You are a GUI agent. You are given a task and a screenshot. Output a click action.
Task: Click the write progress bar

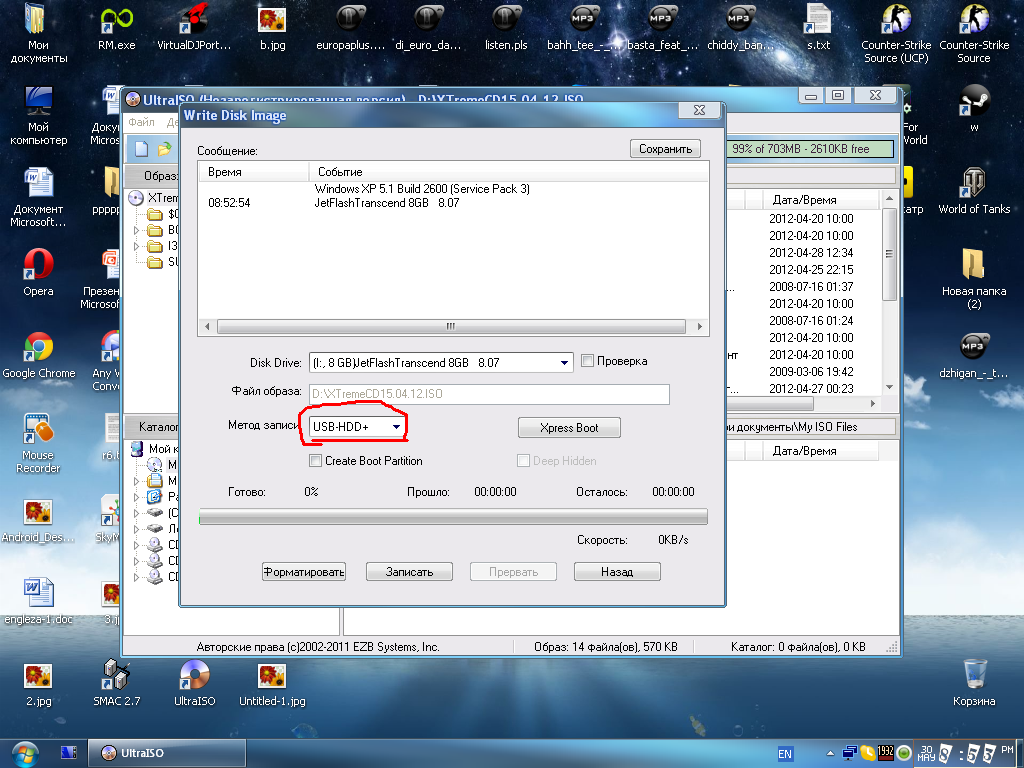(x=453, y=517)
